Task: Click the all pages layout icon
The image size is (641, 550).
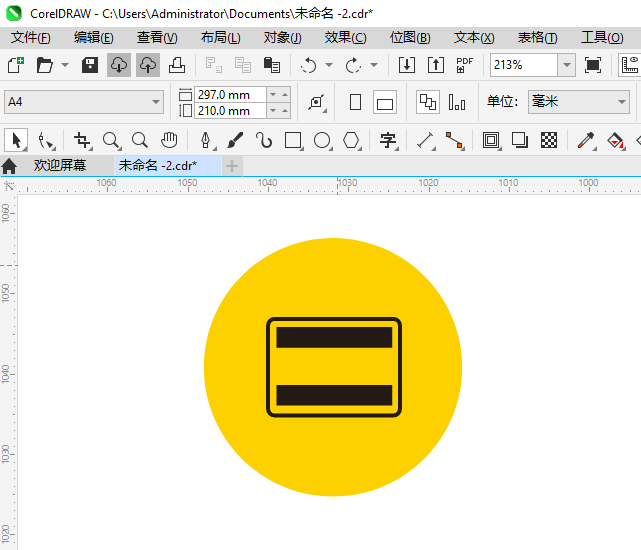Action: point(428,102)
